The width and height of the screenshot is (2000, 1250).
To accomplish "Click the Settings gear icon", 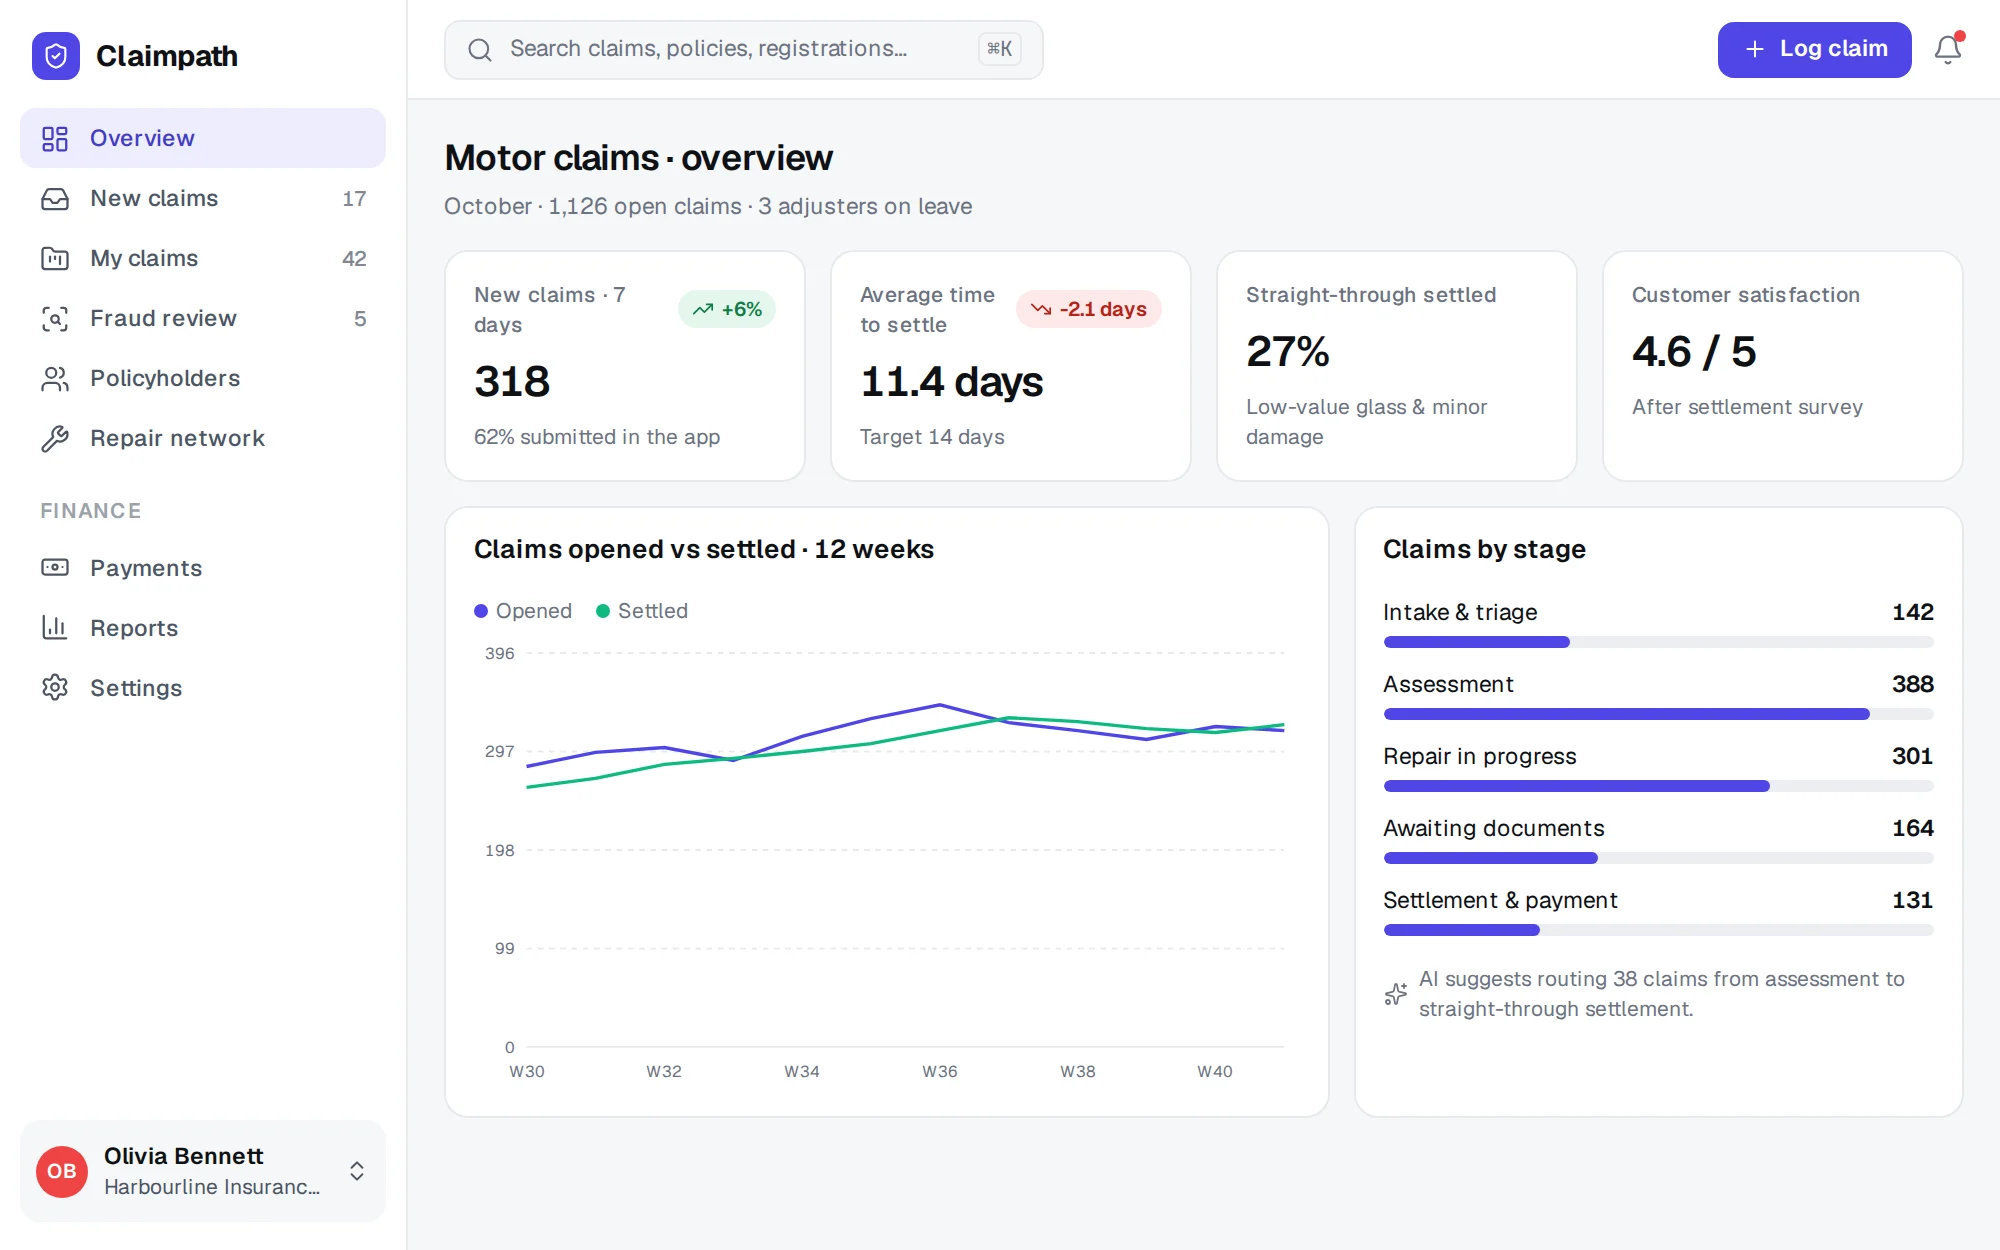I will (55, 688).
